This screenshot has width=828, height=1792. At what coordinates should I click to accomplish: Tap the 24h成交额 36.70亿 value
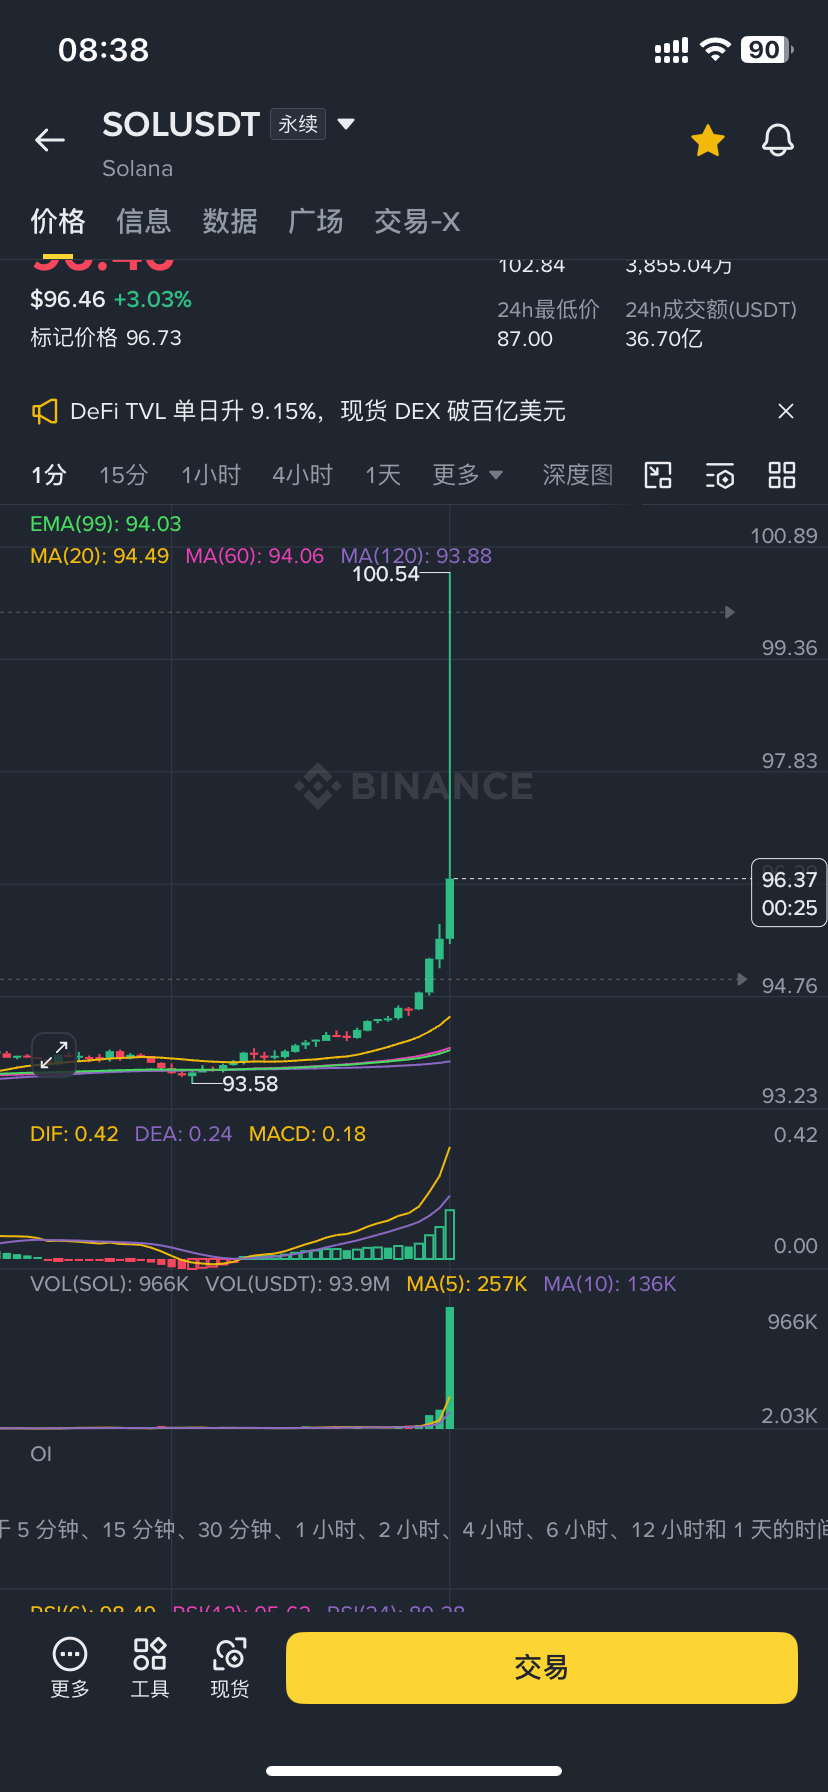(664, 339)
